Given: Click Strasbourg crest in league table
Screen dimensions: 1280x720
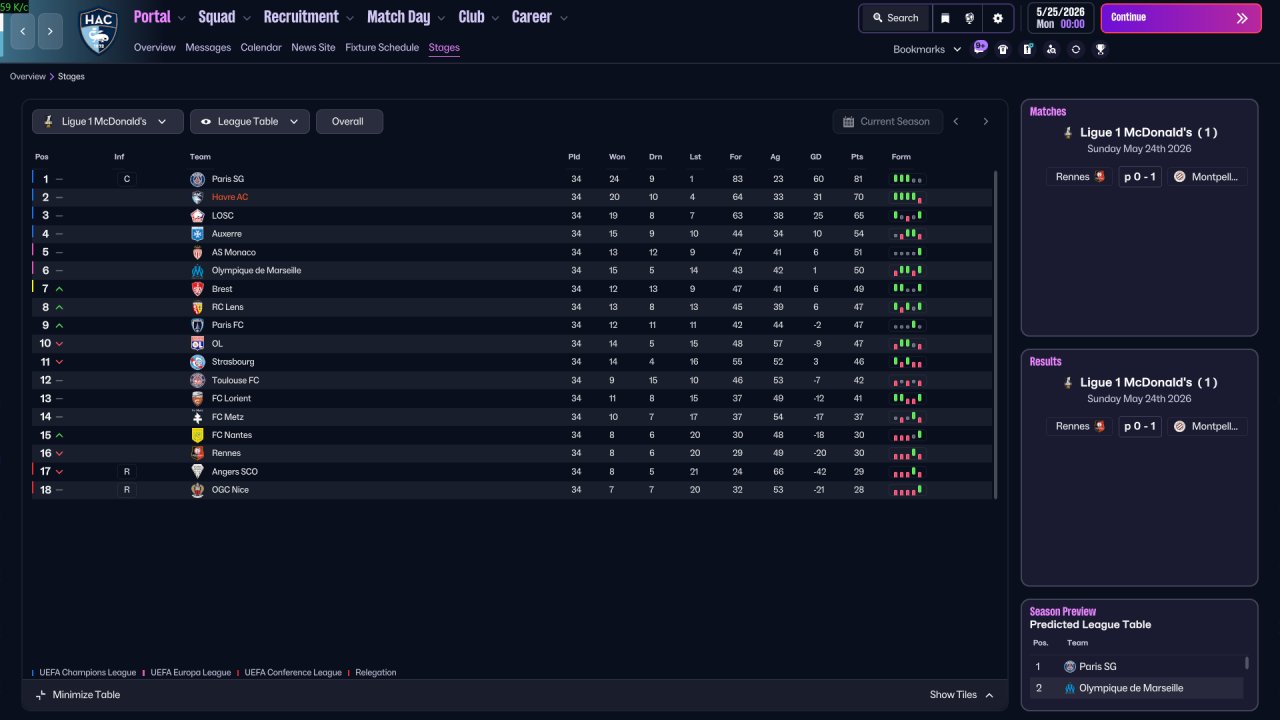Looking at the screenshot, I should 198,362.
